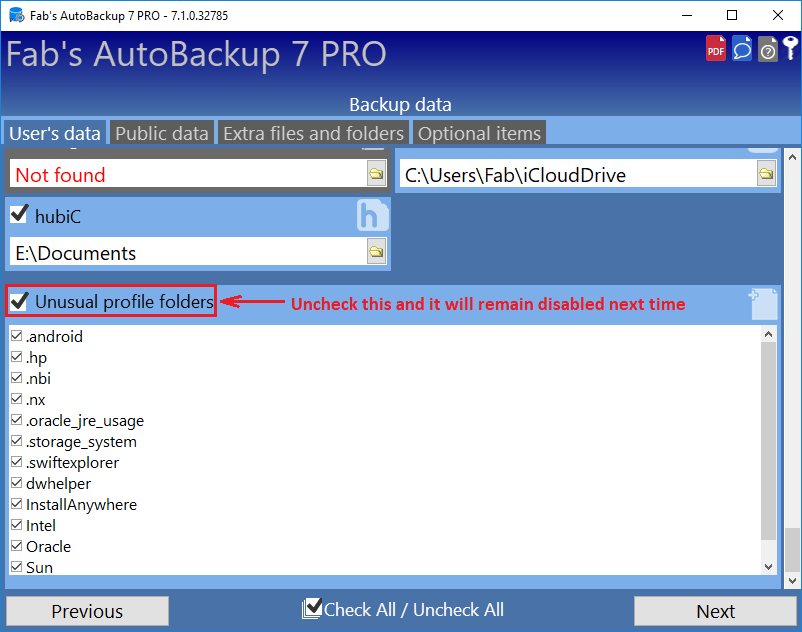Toggle the .hp folder checkbox
Image resolution: width=802 pixels, height=632 pixels.
click(x=17, y=356)
